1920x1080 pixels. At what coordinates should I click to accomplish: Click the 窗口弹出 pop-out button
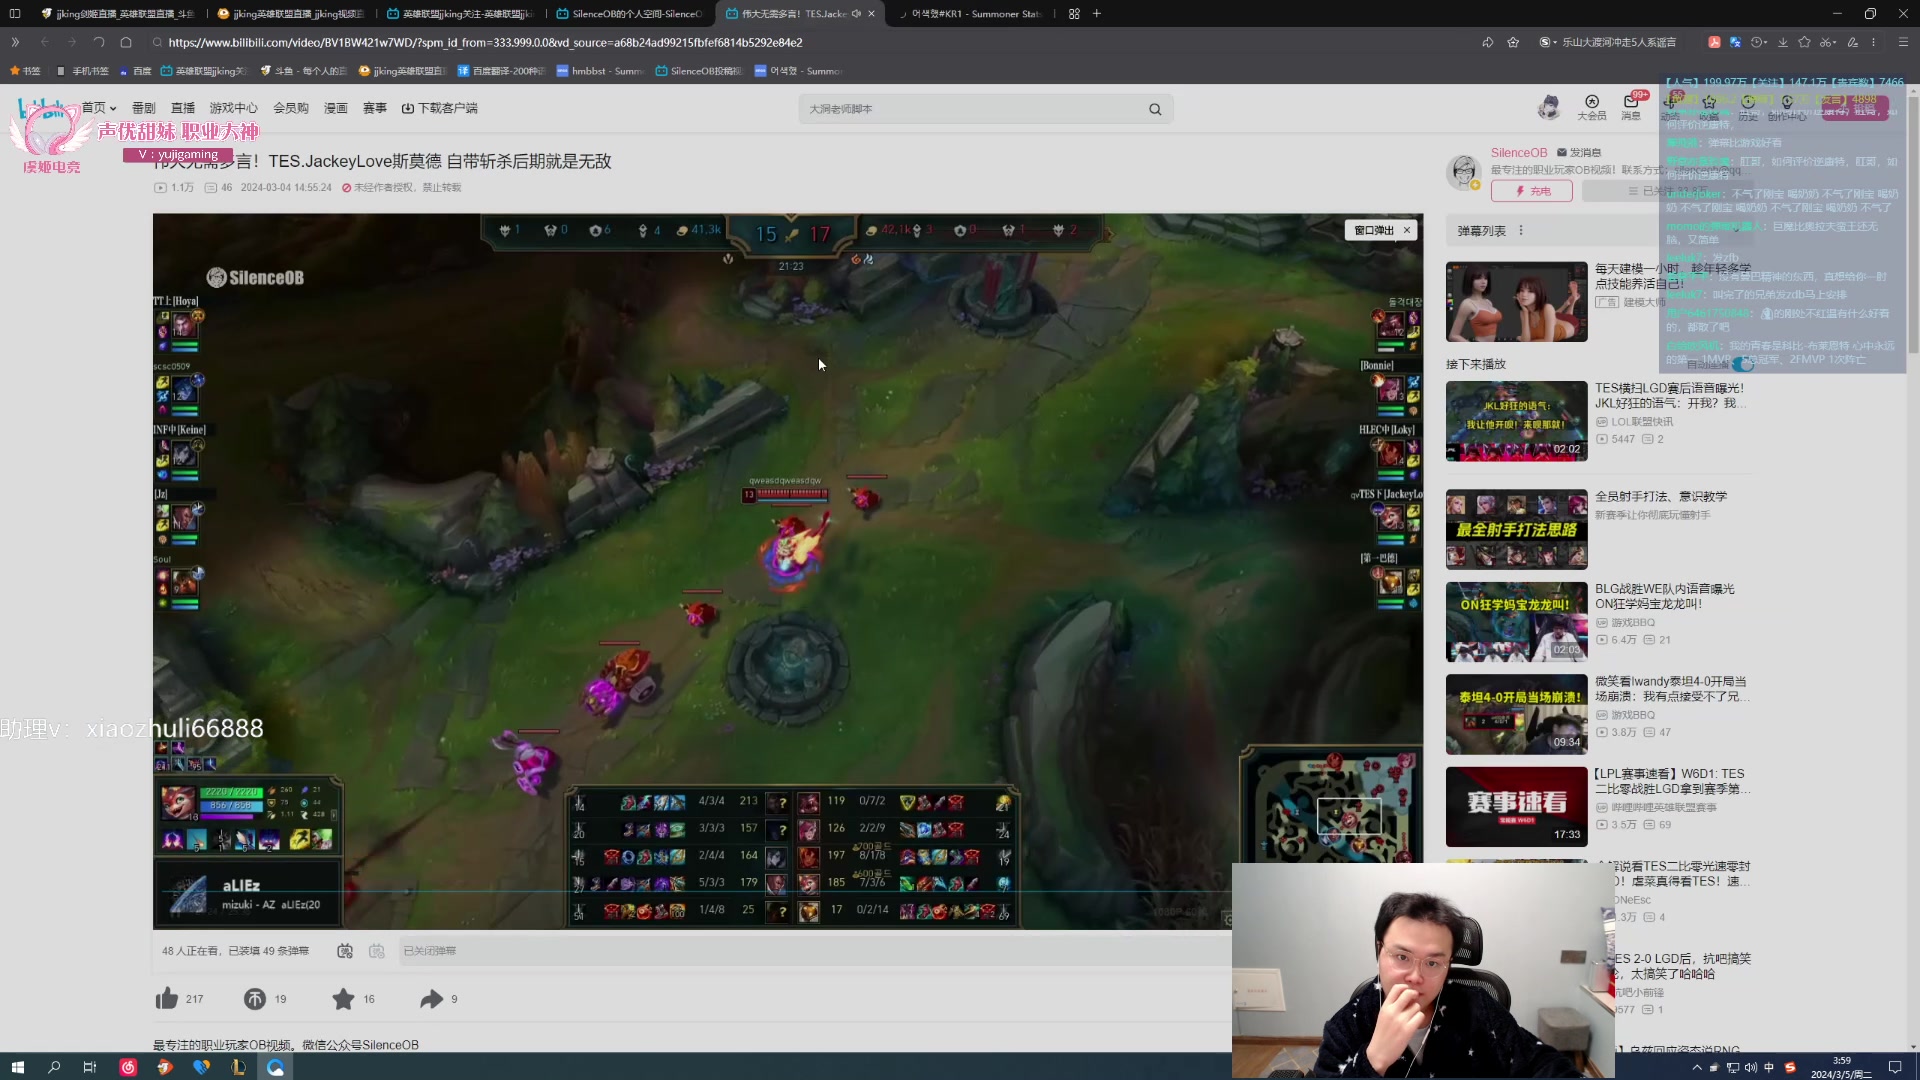click(x=1374, y=230)
